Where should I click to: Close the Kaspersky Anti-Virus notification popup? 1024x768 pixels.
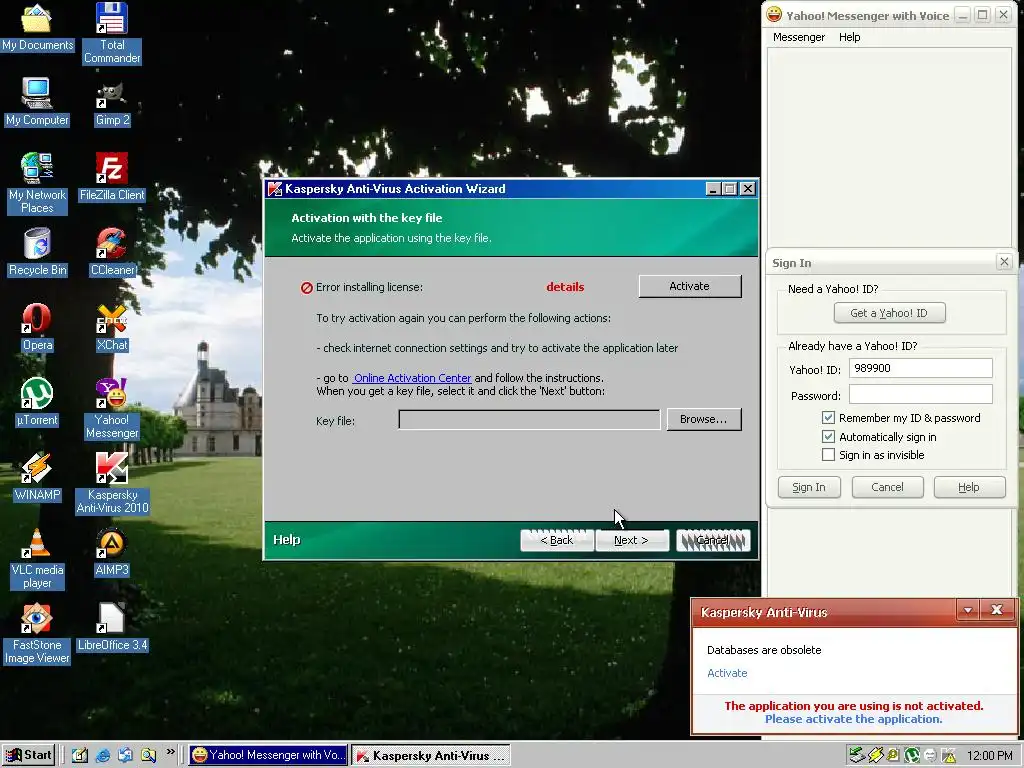click(997, 610)
